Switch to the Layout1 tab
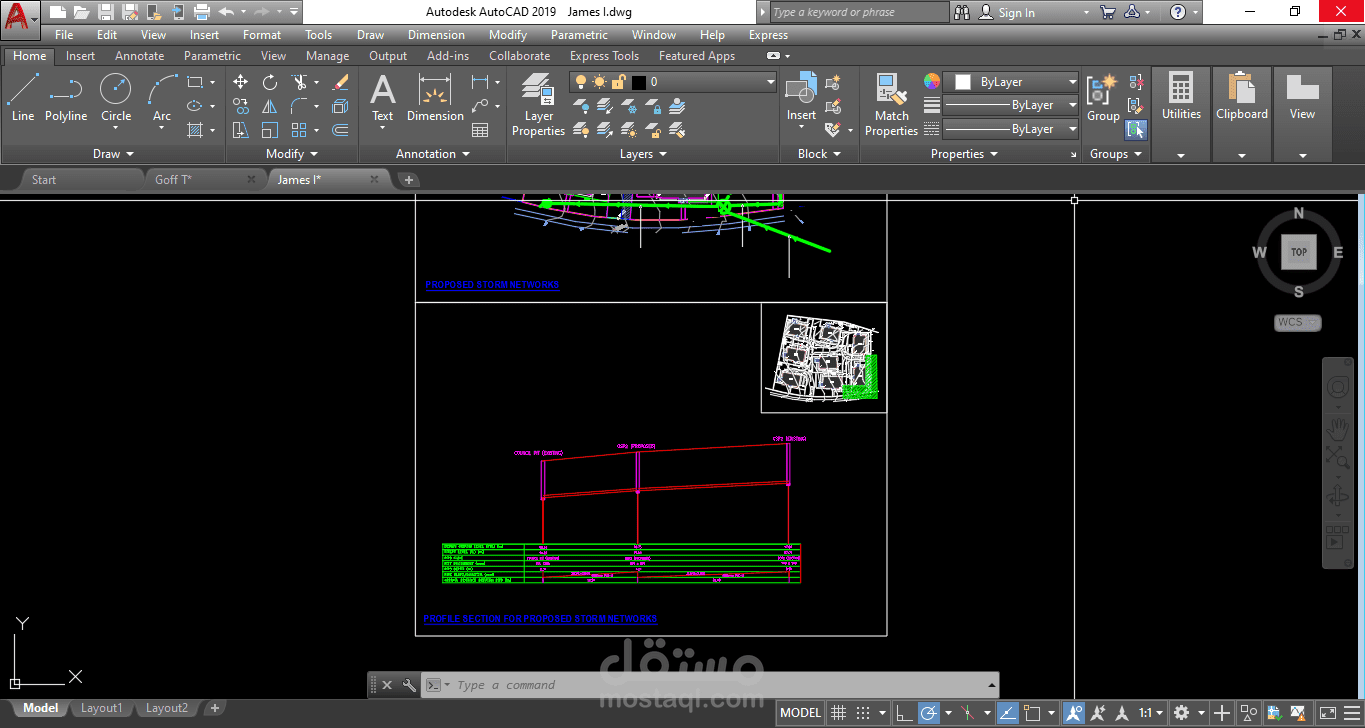Screen dimensions: 1365x728 pyautogui.click(x=101, y=708)
